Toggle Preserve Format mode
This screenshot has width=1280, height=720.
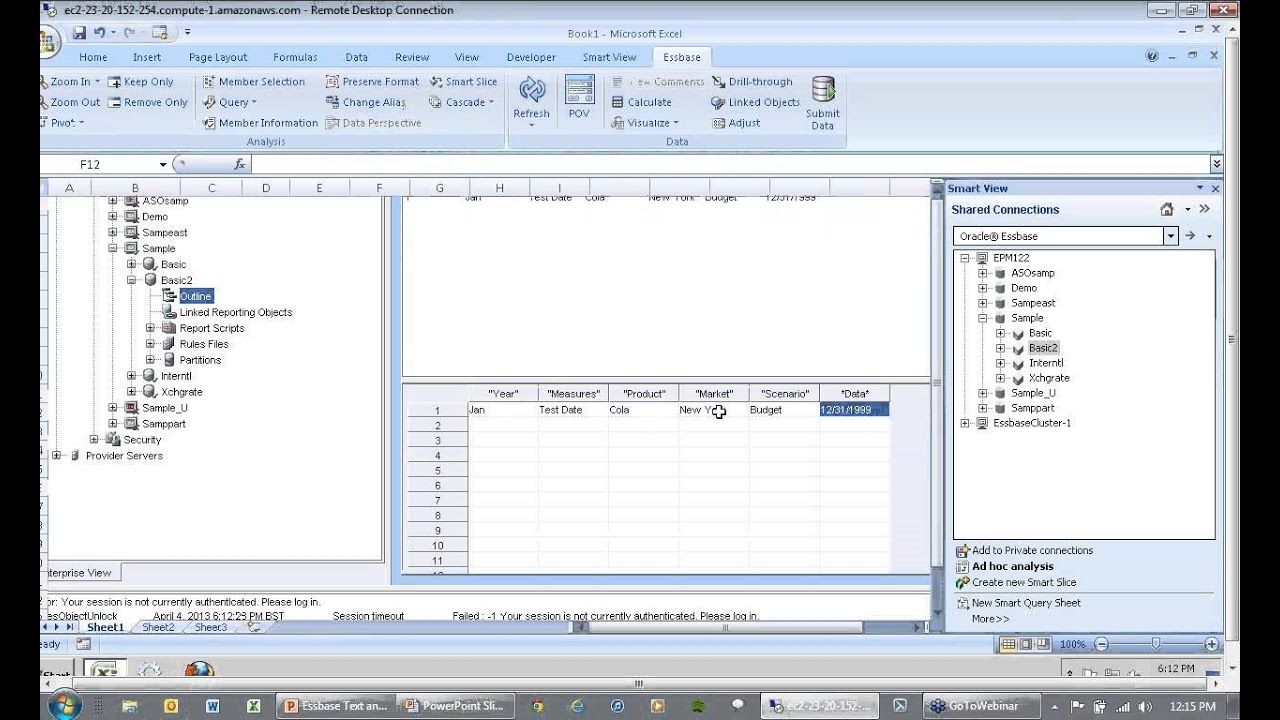tap(376, 81)
